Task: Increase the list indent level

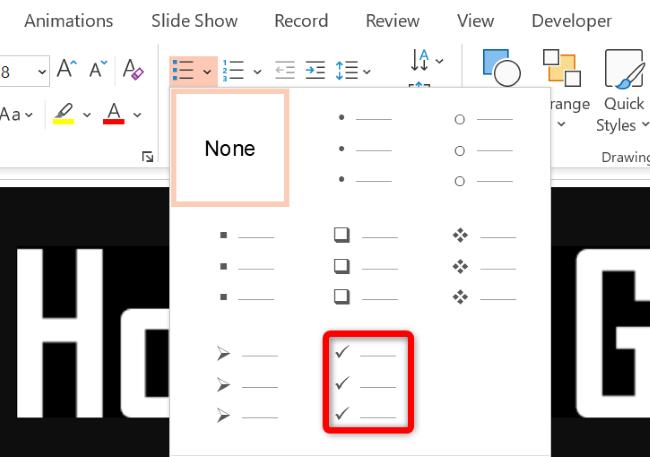Action: point(315,70)
